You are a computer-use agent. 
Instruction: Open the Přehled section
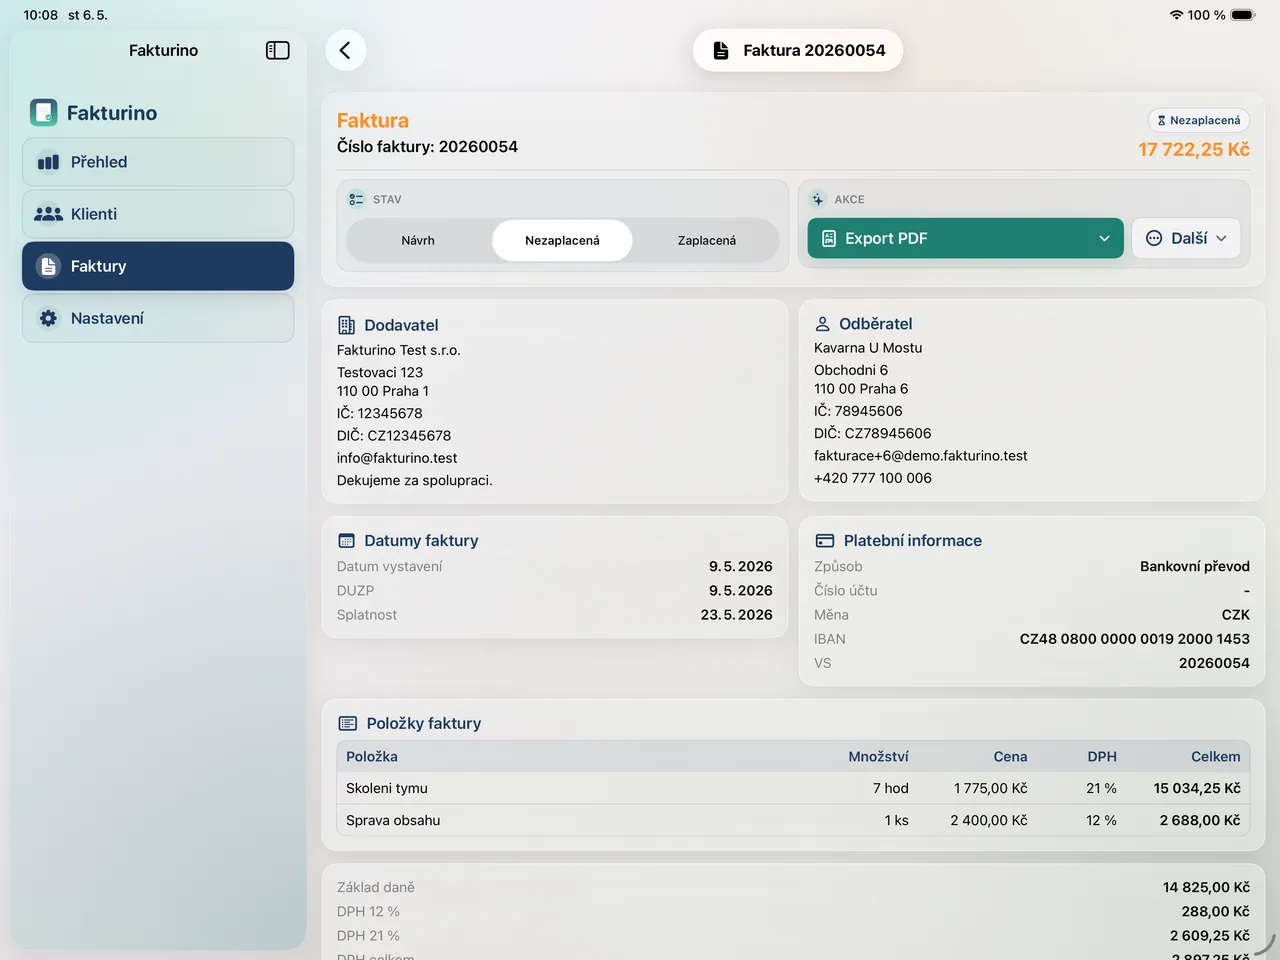158,162
